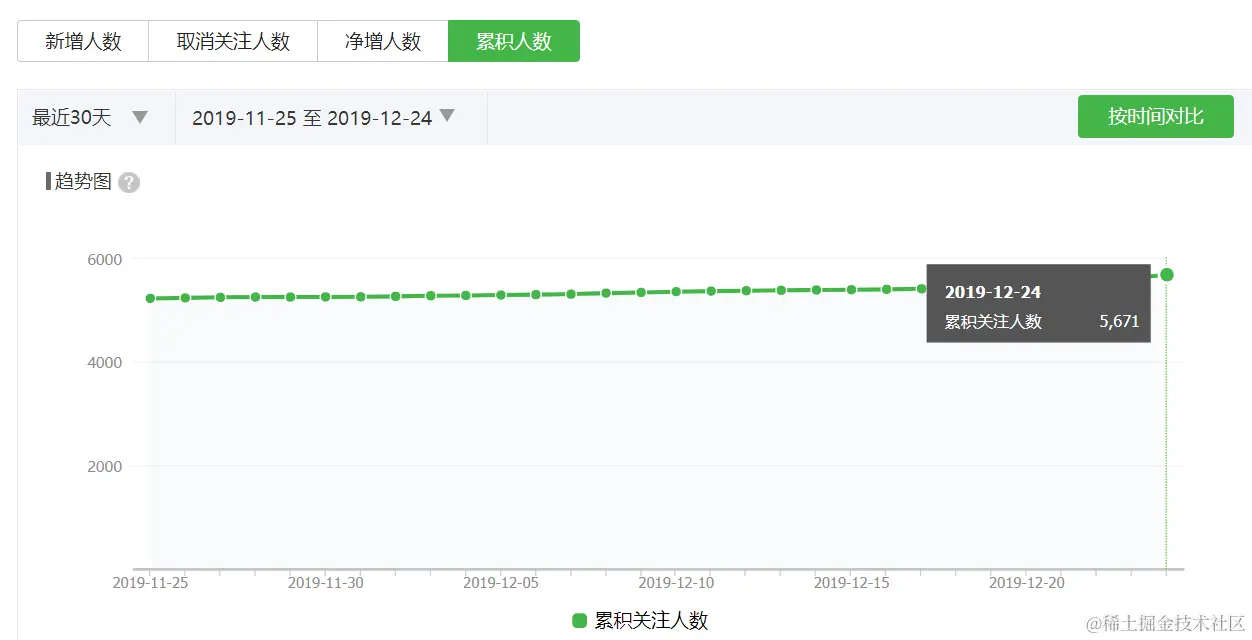Click the 2019-11-30 x-axis label

[325, 583]
